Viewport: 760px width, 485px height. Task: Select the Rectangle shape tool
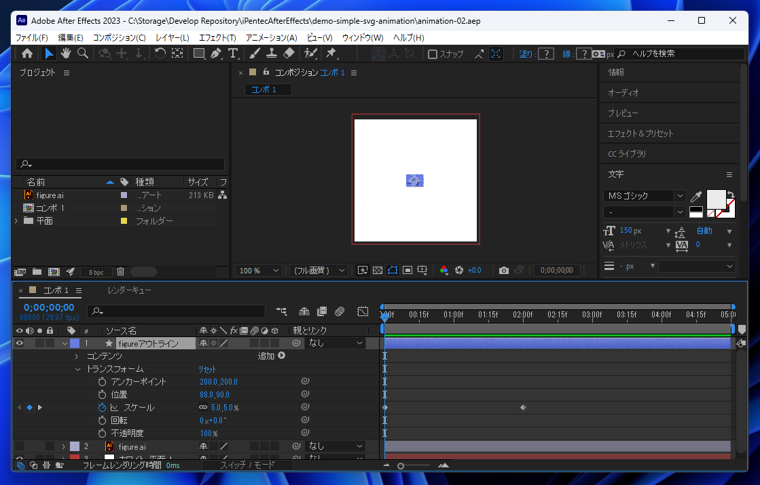pyautogui.click(x=199, y=53)
